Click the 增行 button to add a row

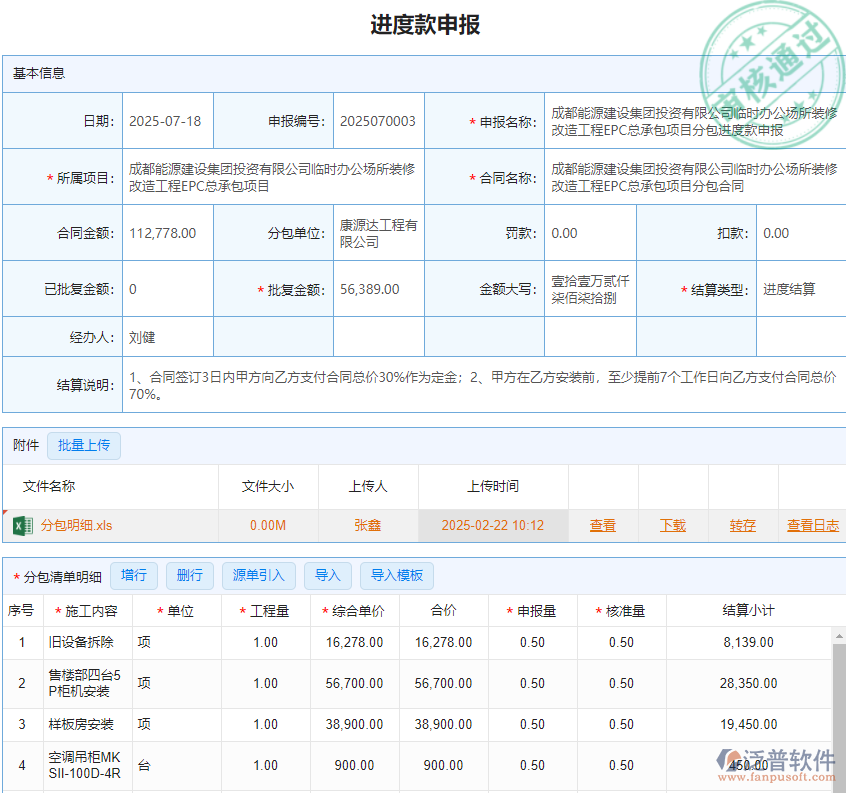(134, 575)
